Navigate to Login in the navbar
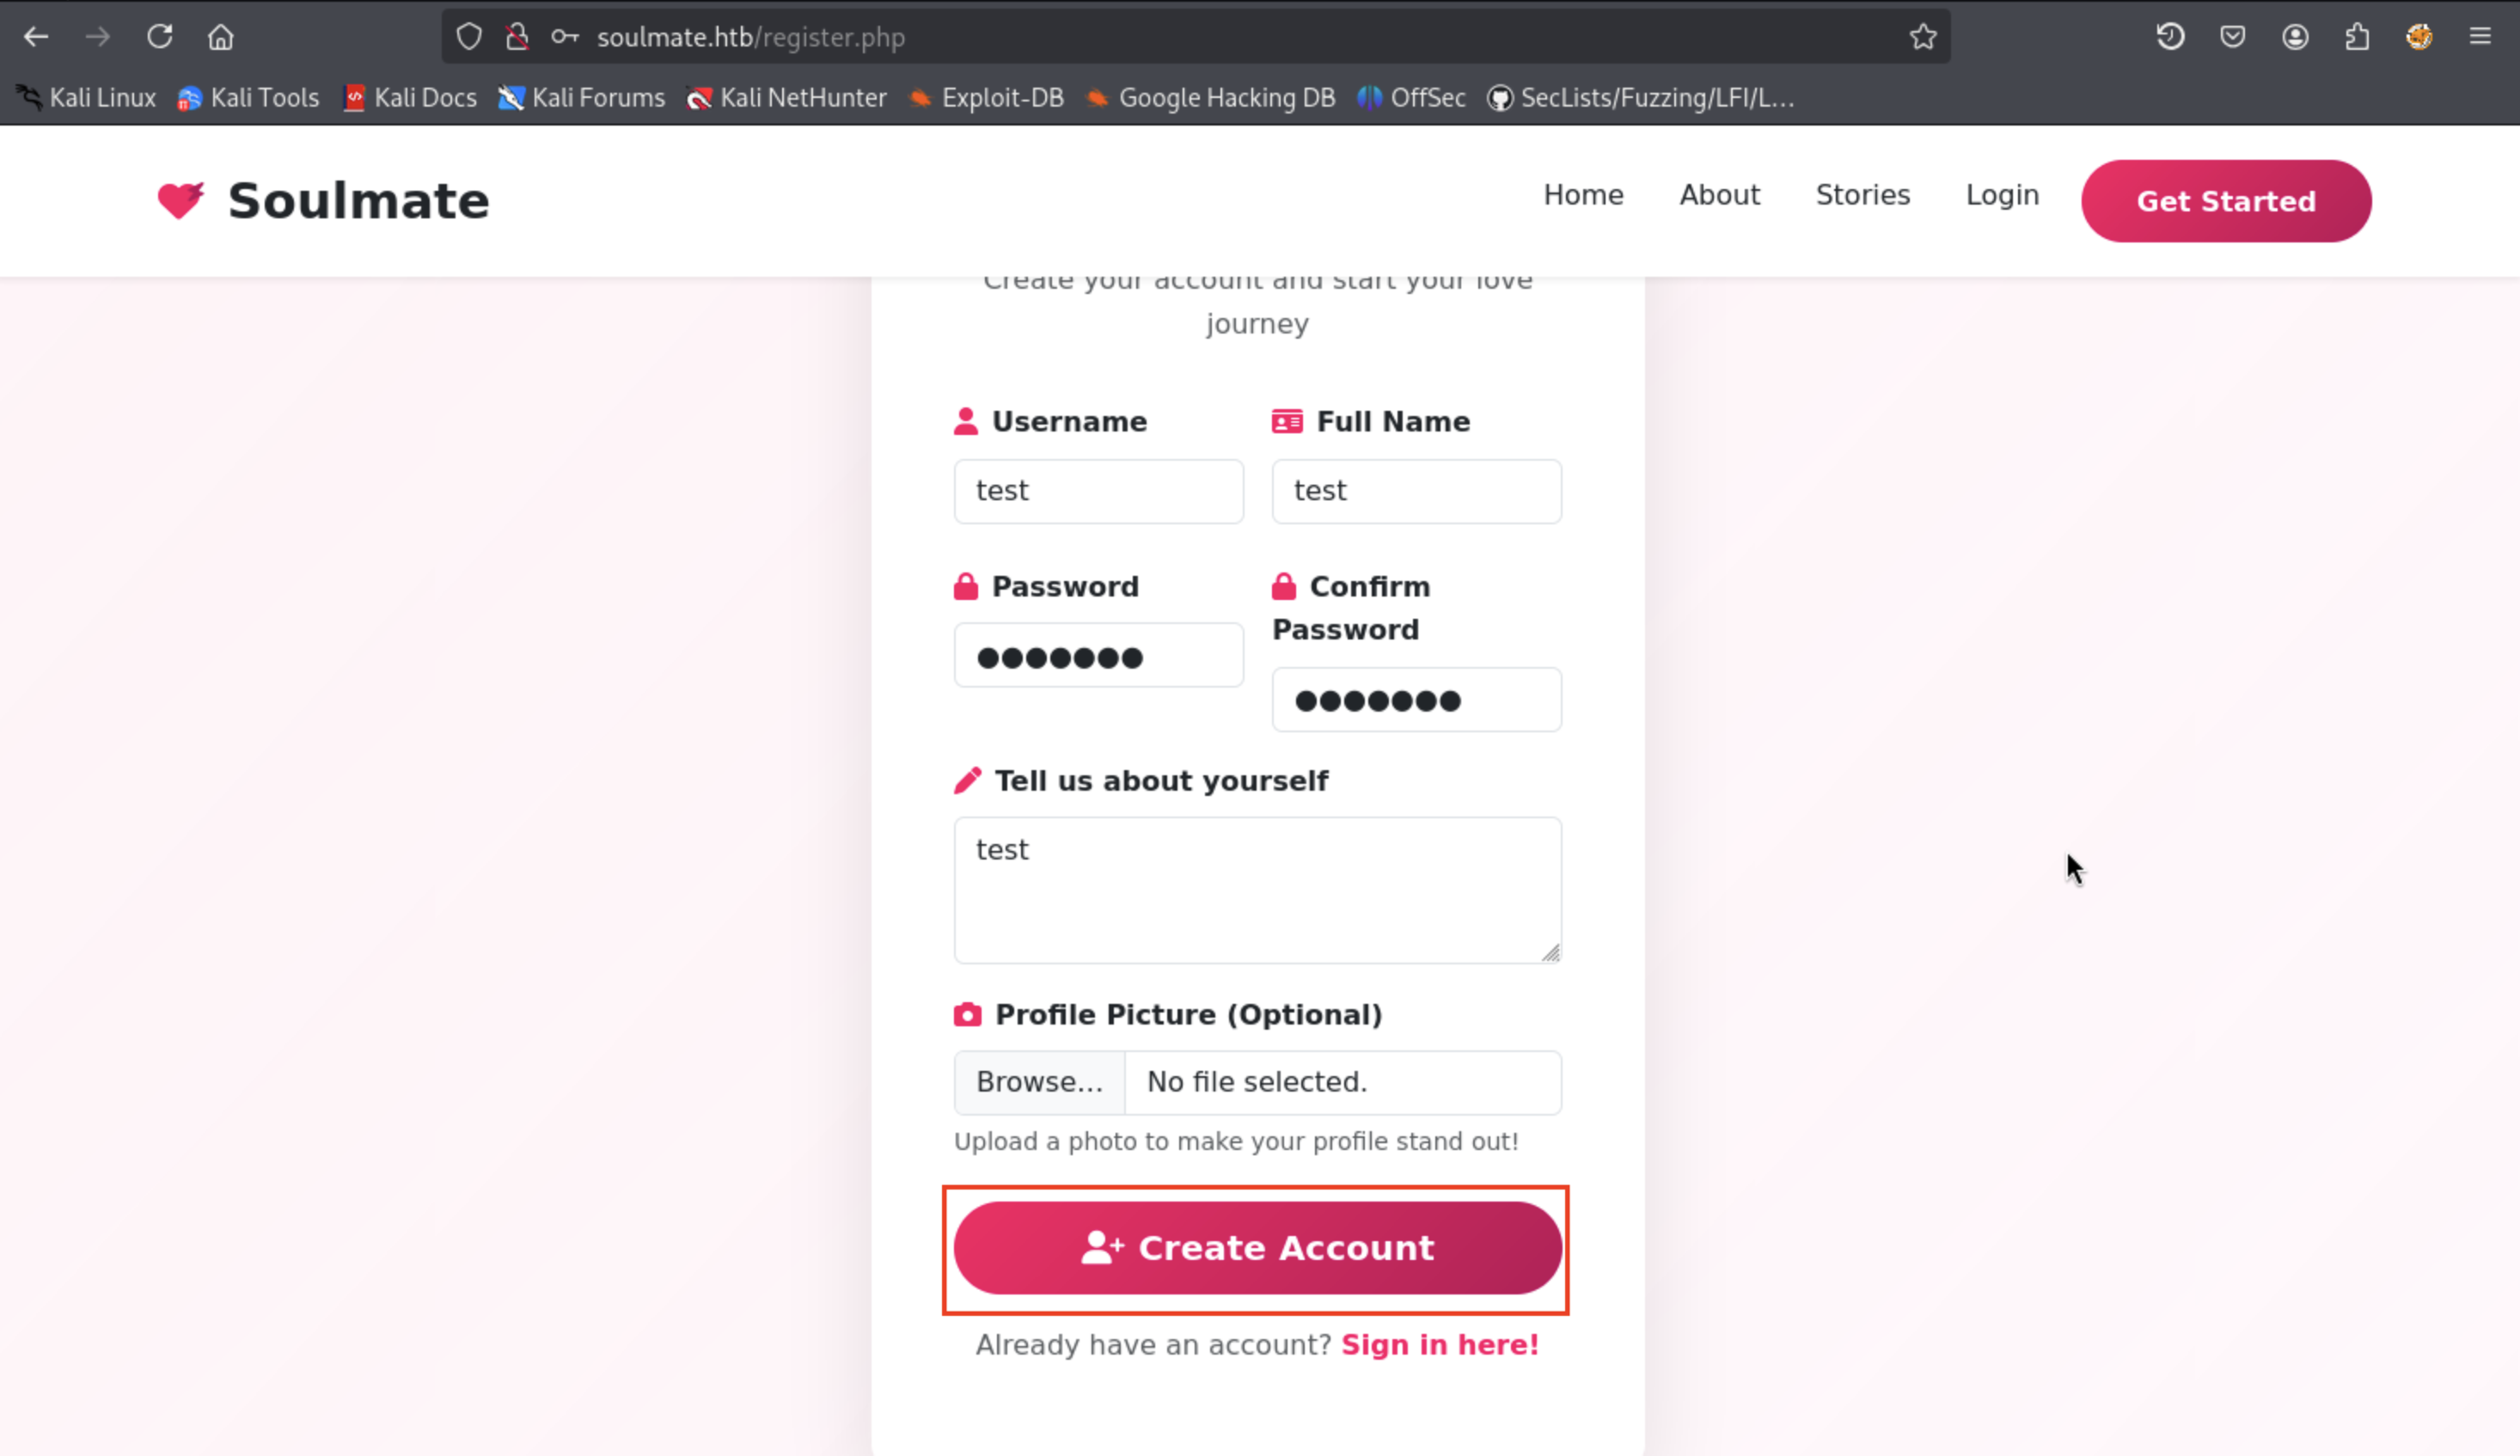This screenshot has height=1456, width=2520. tap(2002, 195)
